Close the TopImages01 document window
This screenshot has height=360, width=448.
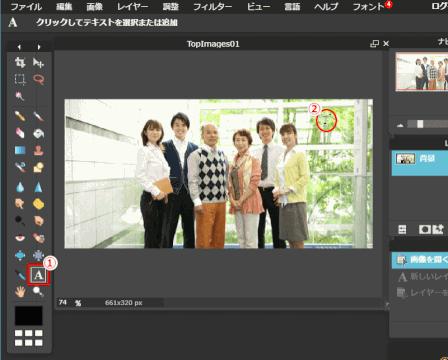tap(386, 44)
